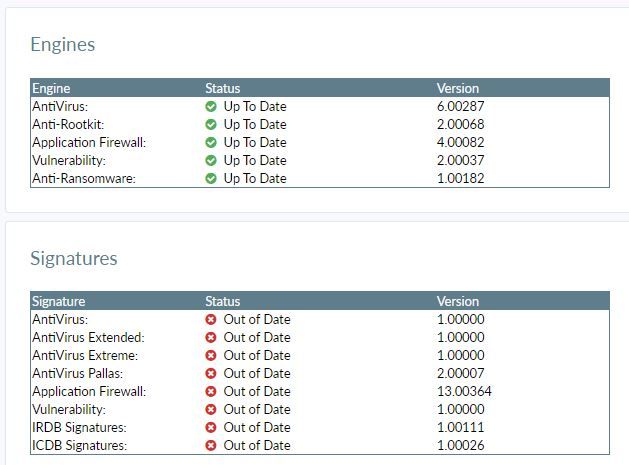Click the IRDB Signatures red status icon
Viewport: 629px width, 465px height.
click(211, 427)
